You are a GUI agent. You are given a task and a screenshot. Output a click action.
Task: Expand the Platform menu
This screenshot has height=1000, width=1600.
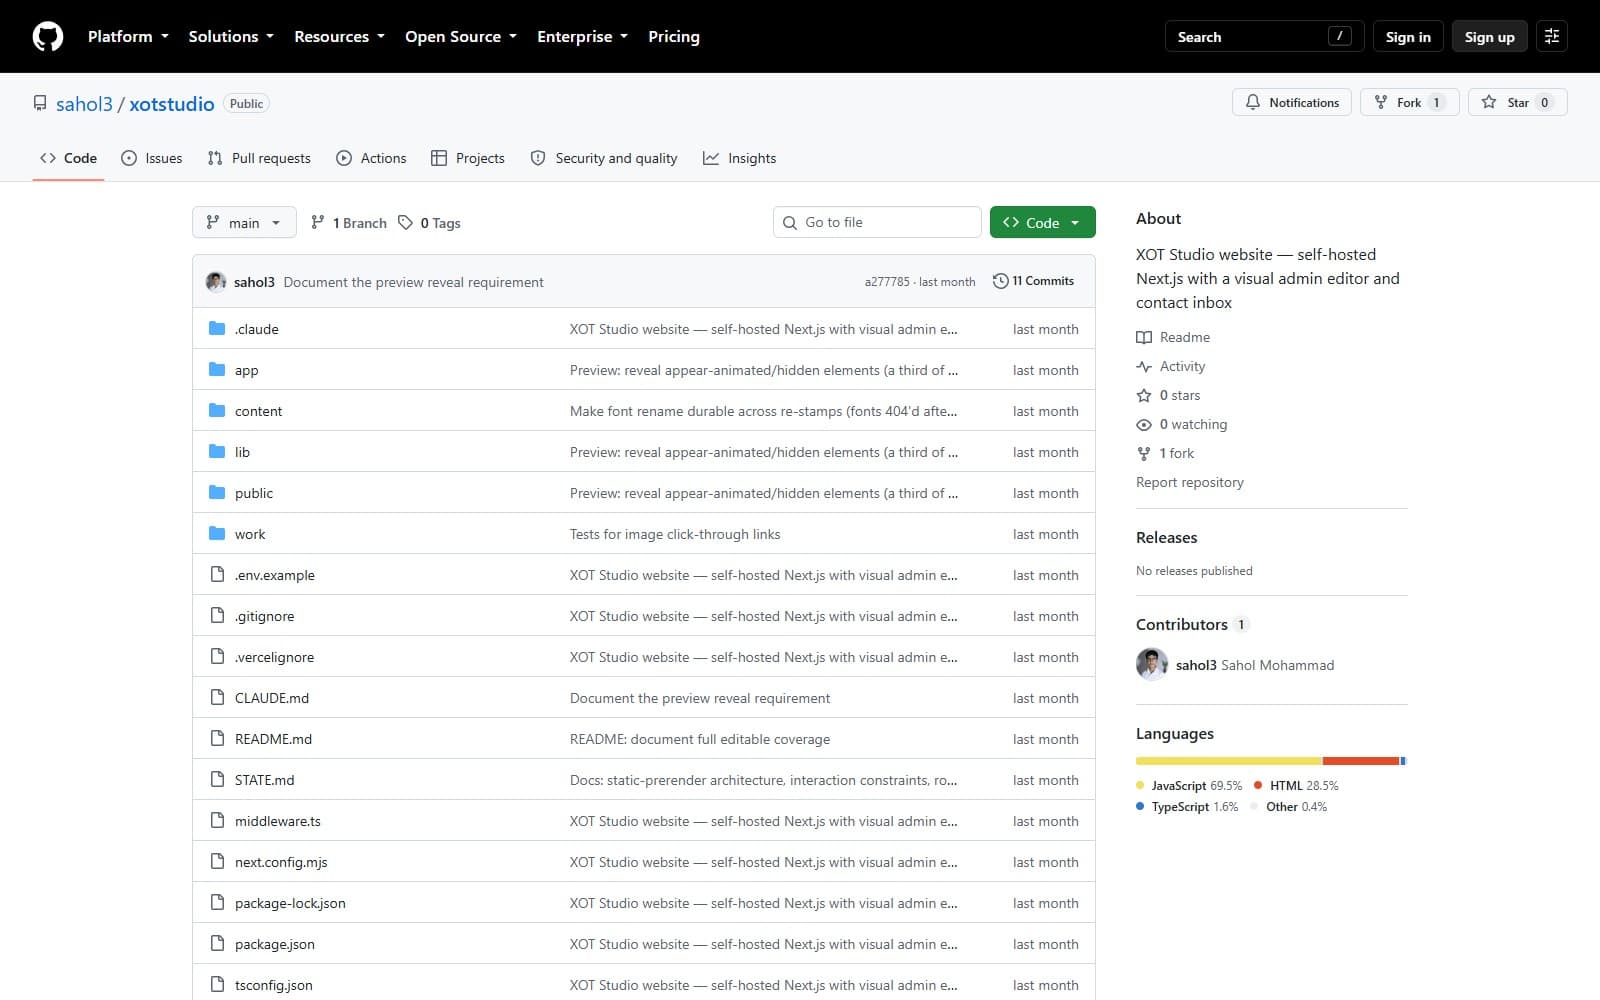(128, 37)
